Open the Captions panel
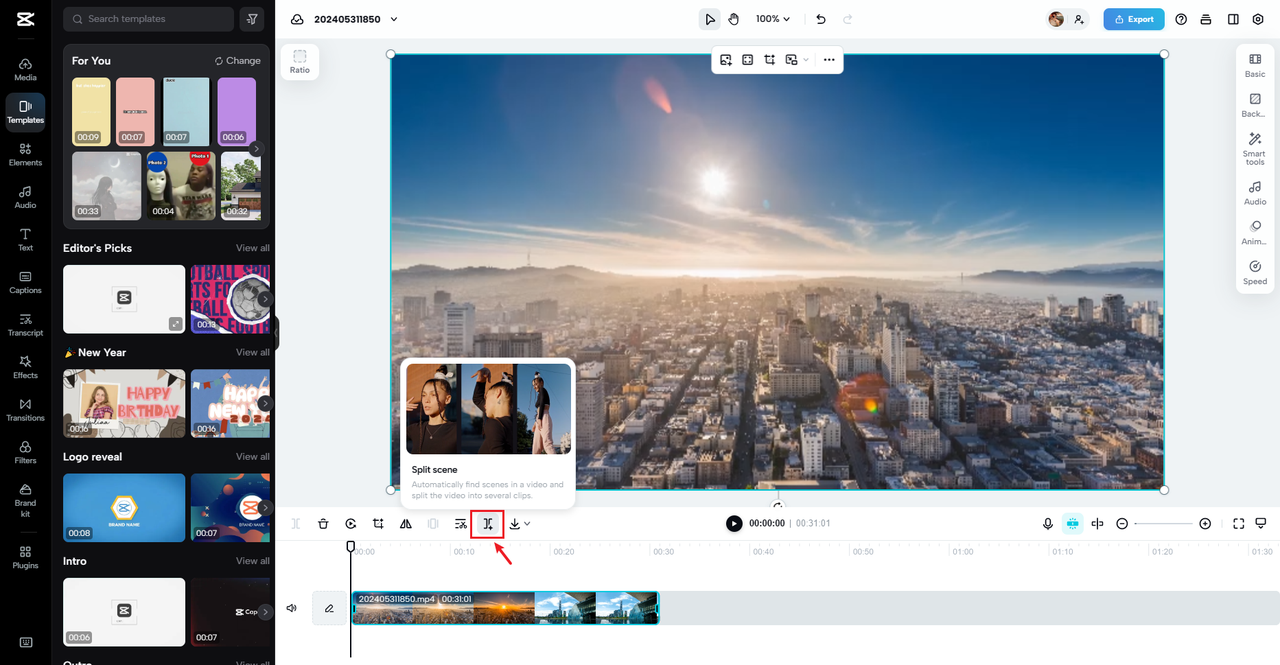Screen dimensions: 1280x665 click(25, 282)
